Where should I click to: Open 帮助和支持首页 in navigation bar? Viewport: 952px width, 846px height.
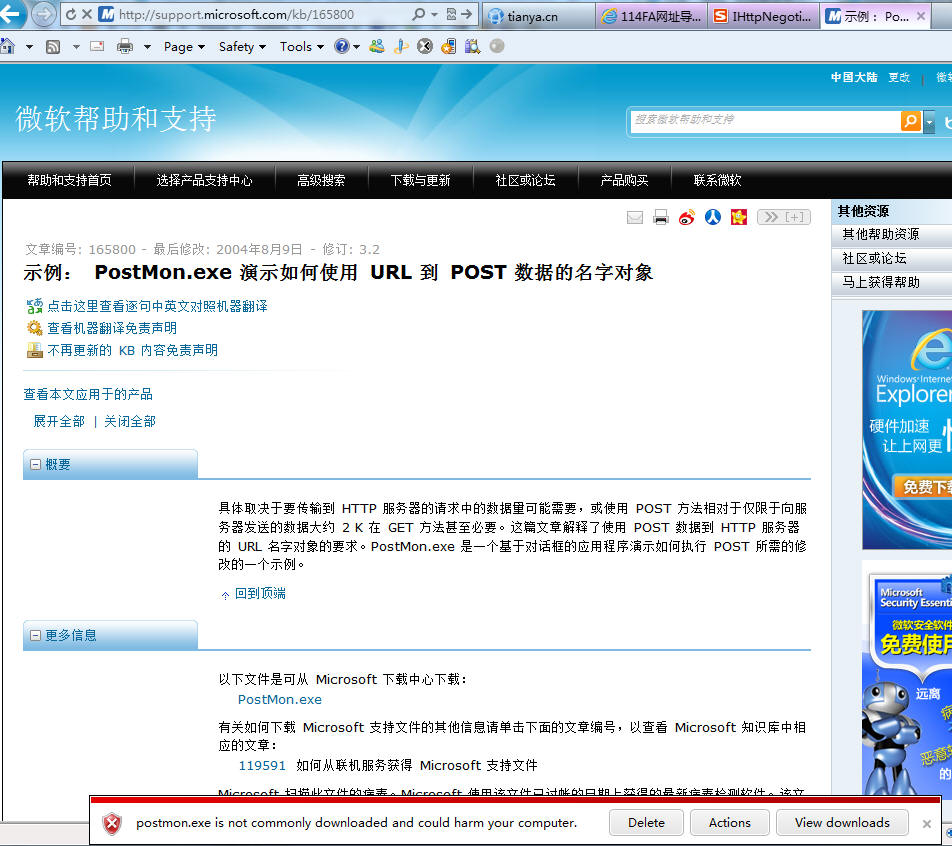69,180
